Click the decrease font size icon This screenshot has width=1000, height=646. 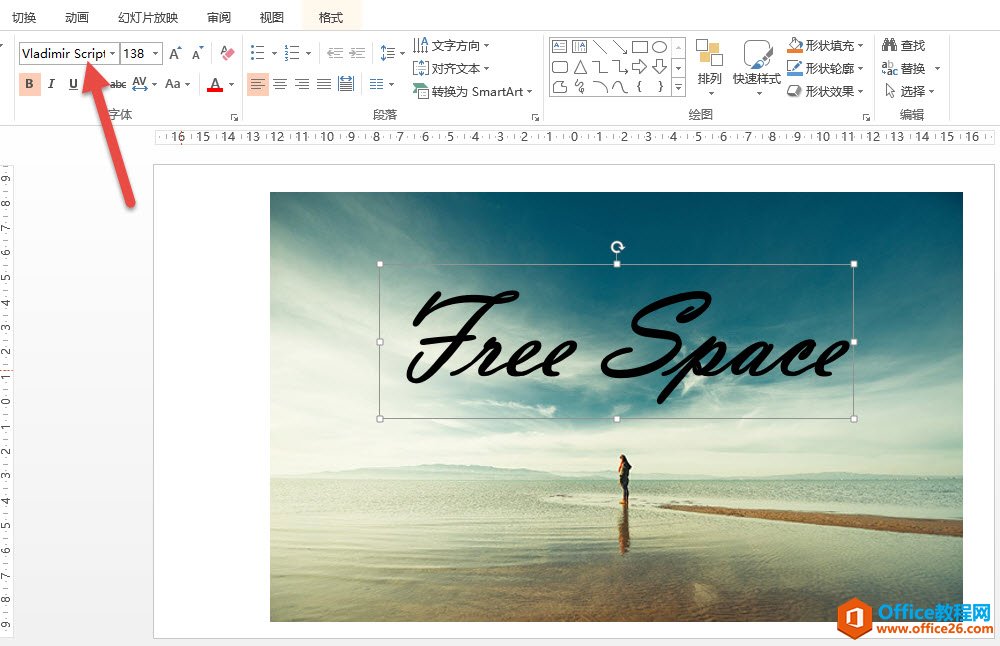click(198, 54)
